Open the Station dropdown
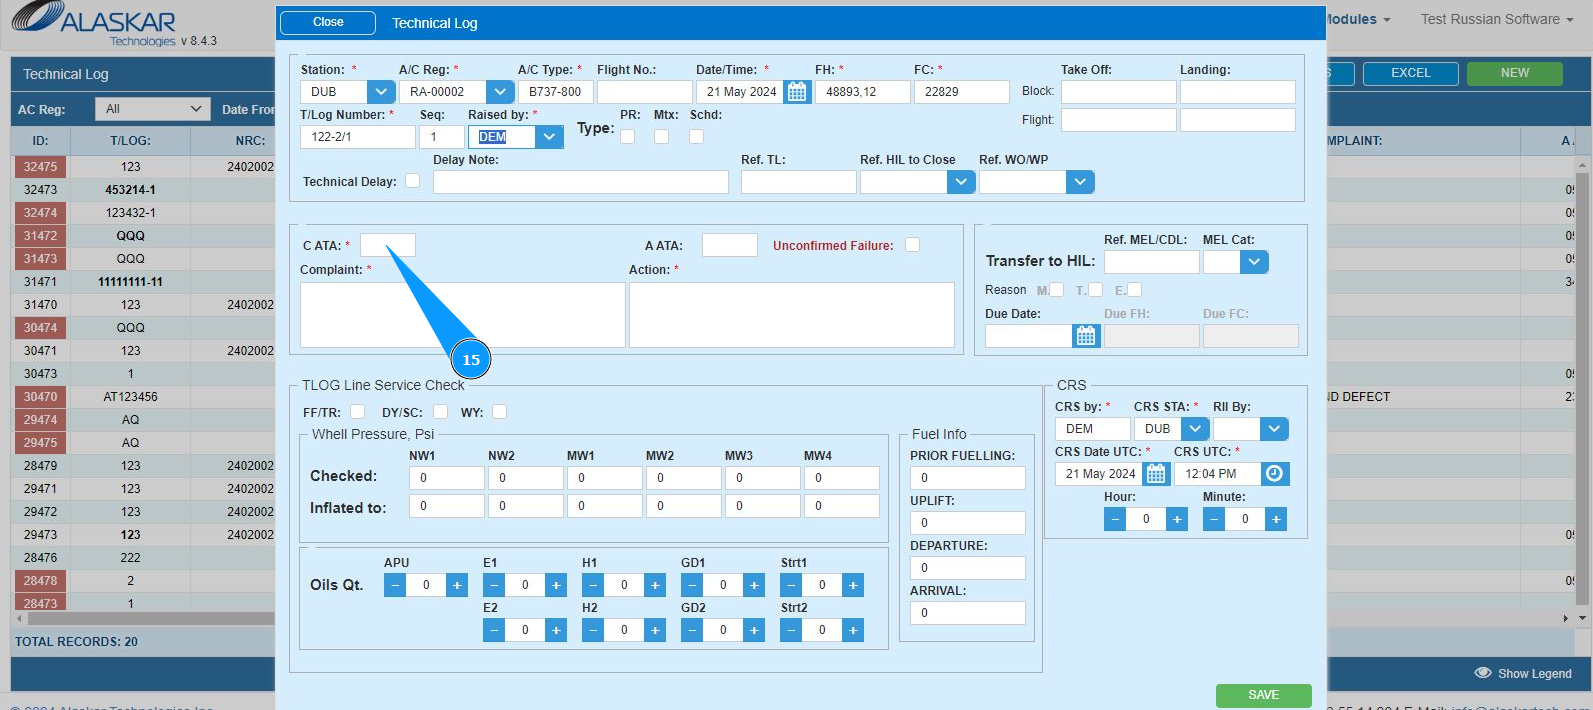 click(x=381, y=92)
